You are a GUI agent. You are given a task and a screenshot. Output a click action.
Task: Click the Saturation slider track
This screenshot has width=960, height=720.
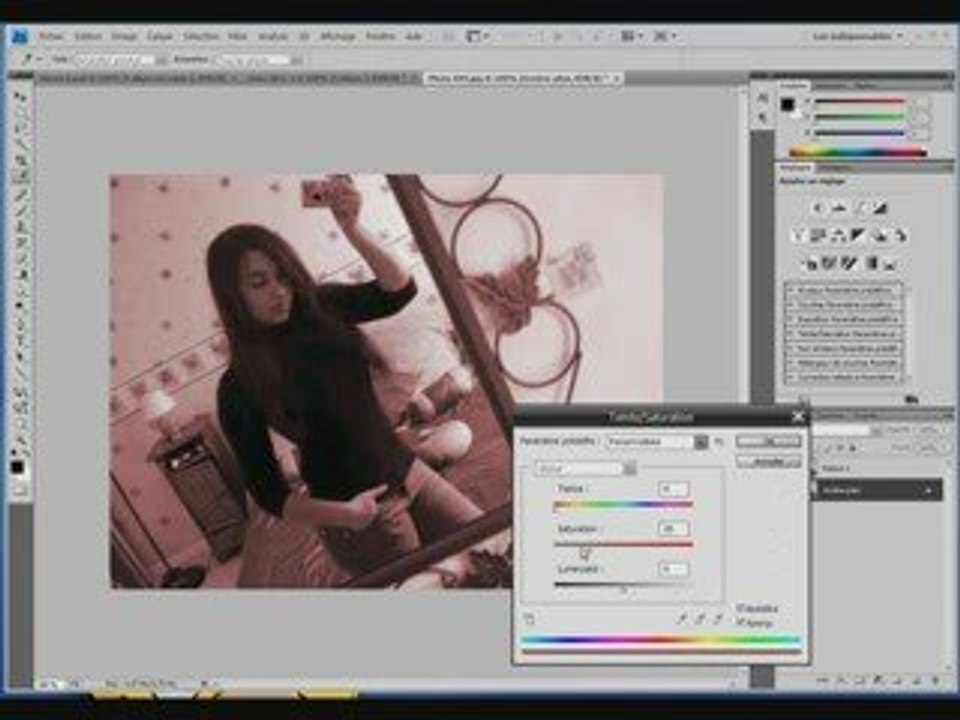[623, 544]
